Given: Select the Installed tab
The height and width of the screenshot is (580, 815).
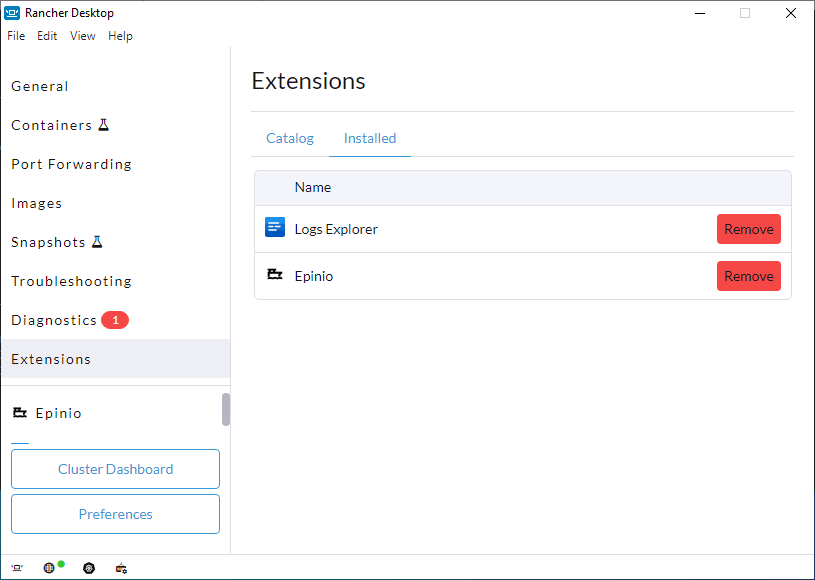Looking at the screenshot, I should point(370,138).
